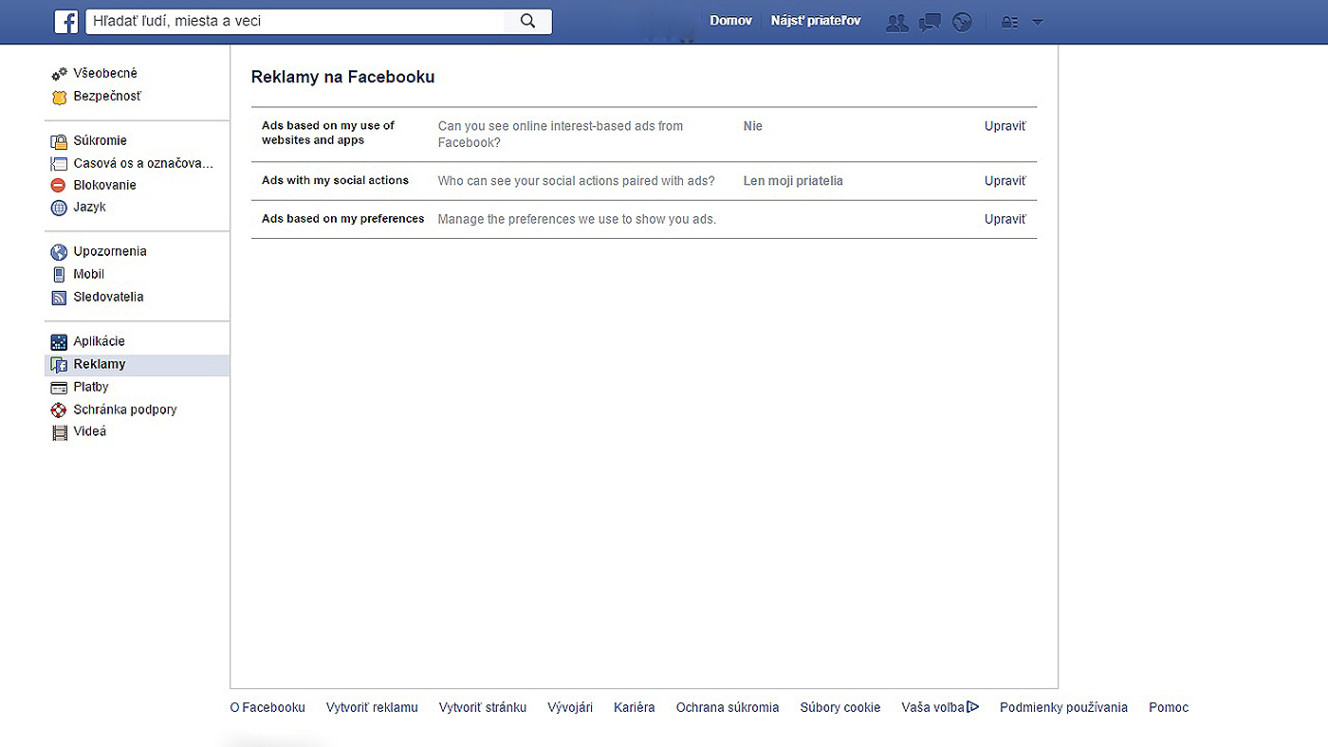Open Podmienky používania footer link

(1064, 707)
